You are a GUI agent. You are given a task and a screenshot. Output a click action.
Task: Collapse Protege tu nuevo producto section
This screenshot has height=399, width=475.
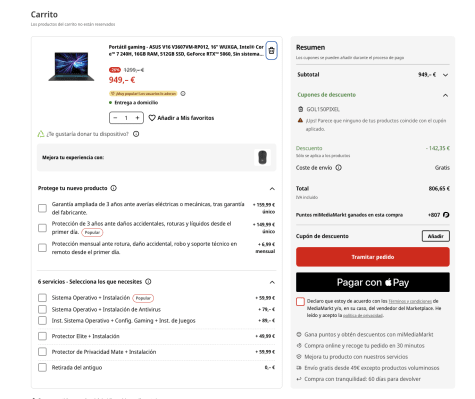(272, 189)
